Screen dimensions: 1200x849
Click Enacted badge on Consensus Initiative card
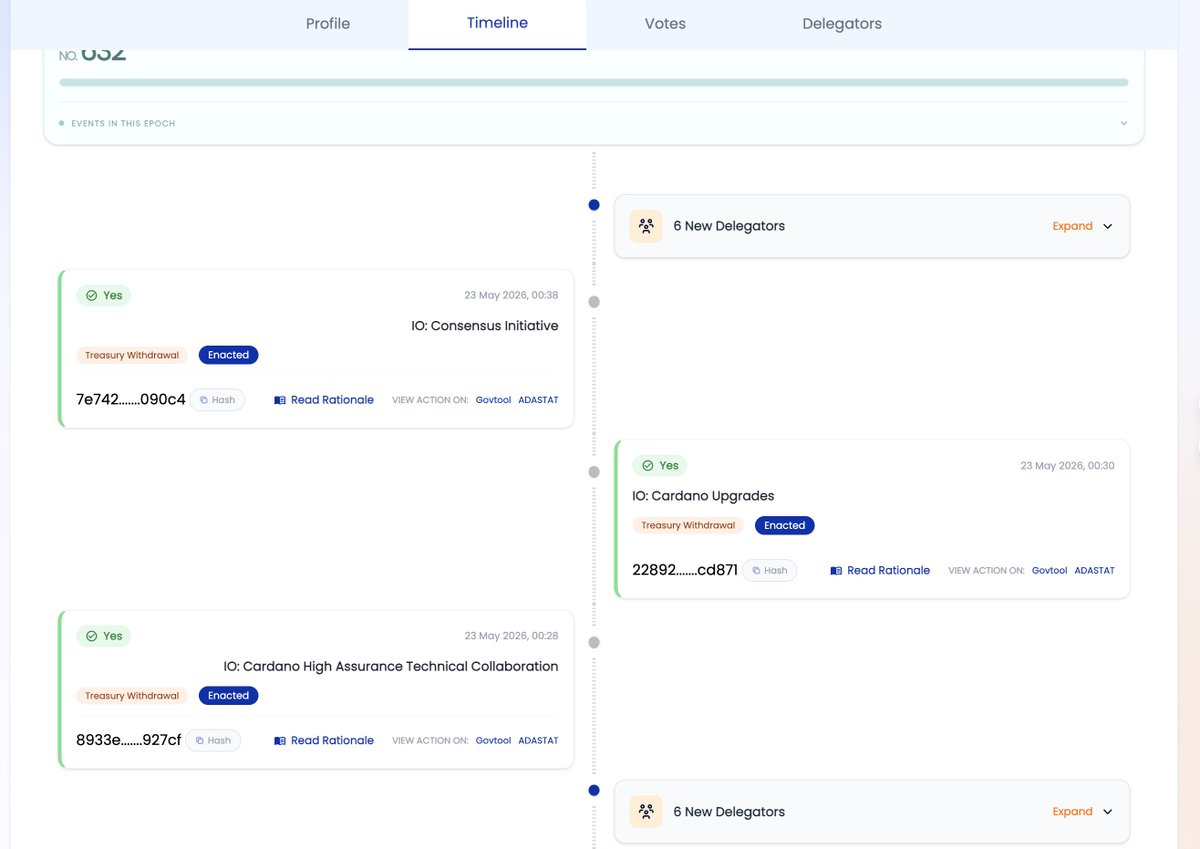tap(228, 355)
